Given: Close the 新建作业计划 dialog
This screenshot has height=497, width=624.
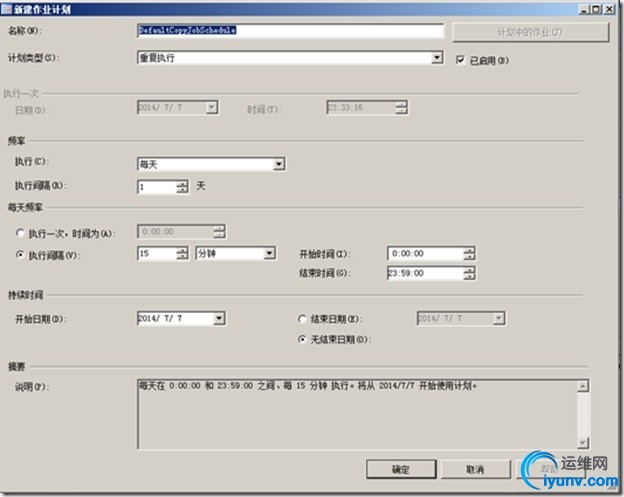Looking at the screenshot, I should pos(610,9).
